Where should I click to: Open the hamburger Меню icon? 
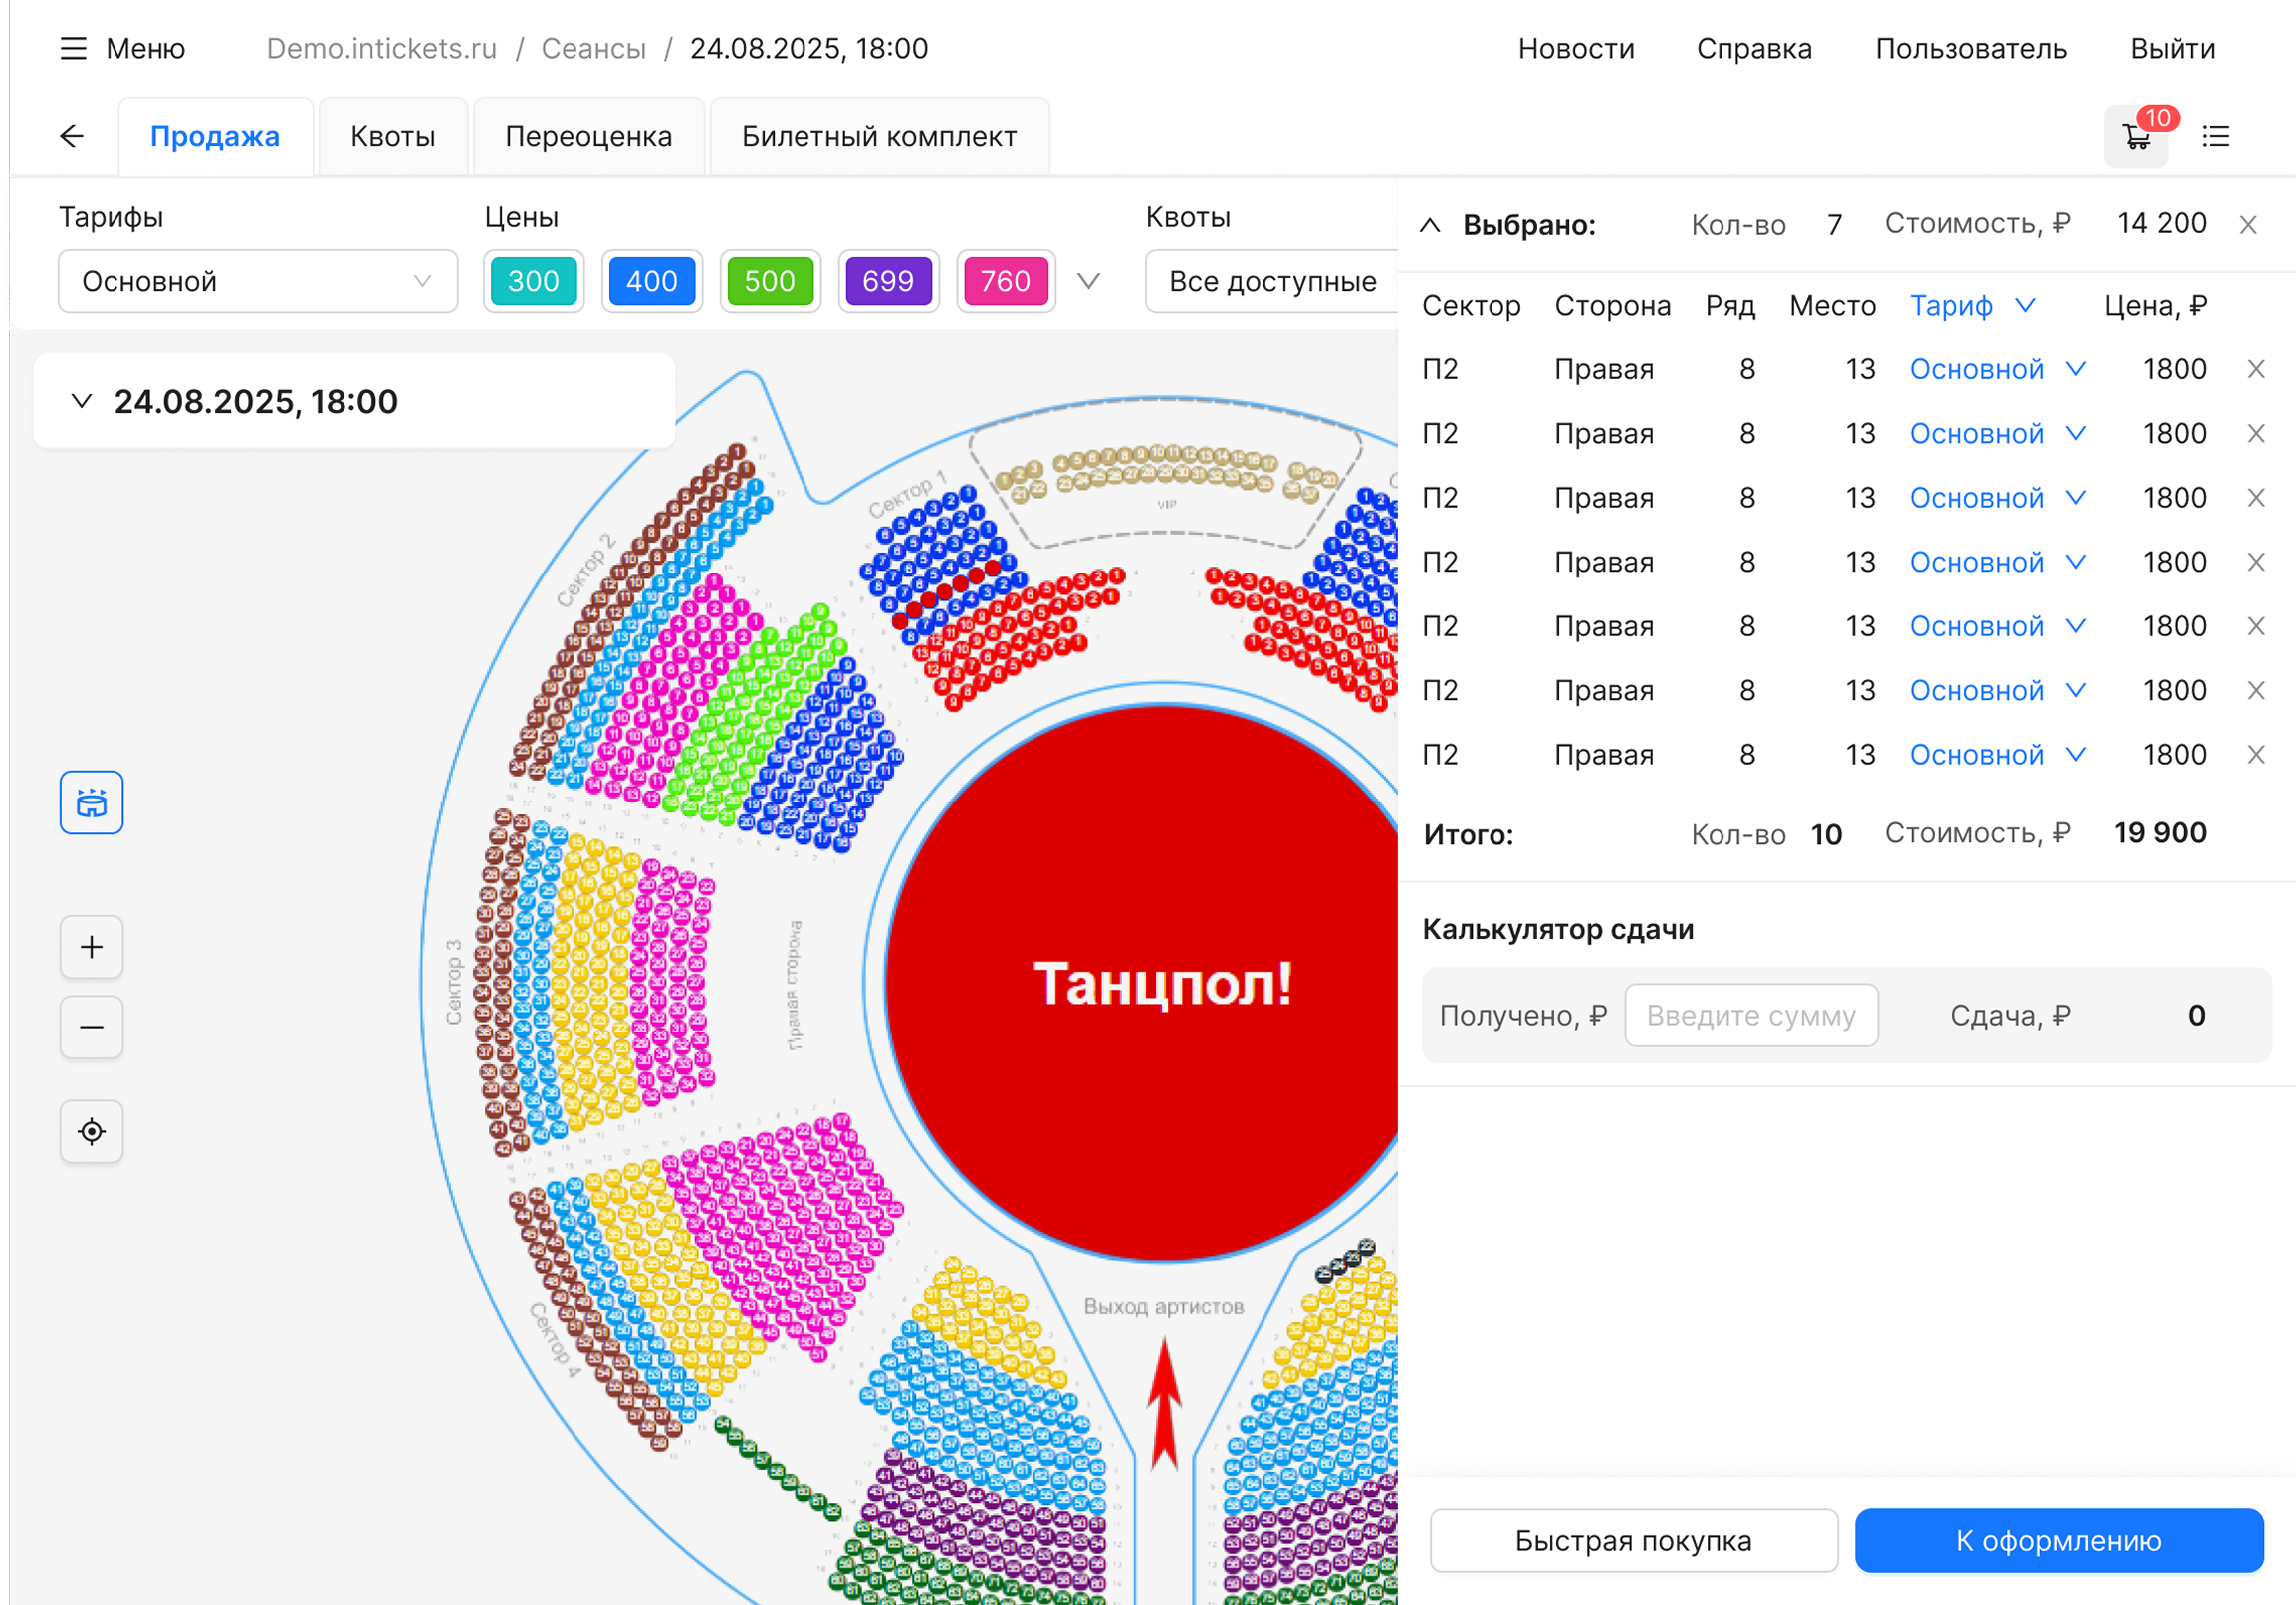(x=73, y=48)
